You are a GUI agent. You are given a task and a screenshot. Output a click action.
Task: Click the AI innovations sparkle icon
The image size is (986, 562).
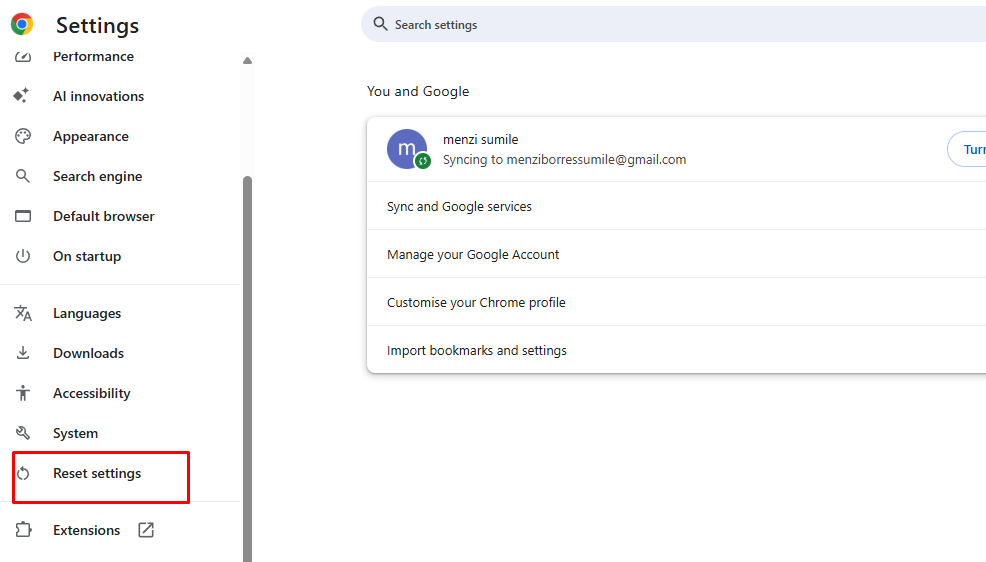22,96
